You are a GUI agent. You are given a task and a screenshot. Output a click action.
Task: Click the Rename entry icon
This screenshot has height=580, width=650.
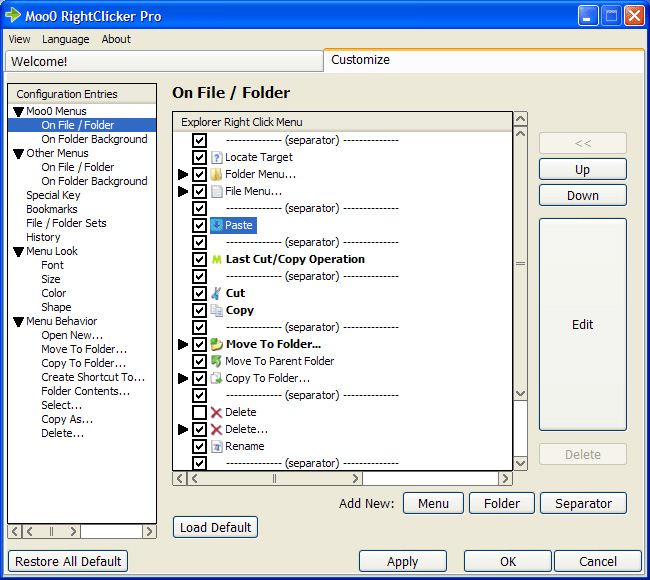216,447
